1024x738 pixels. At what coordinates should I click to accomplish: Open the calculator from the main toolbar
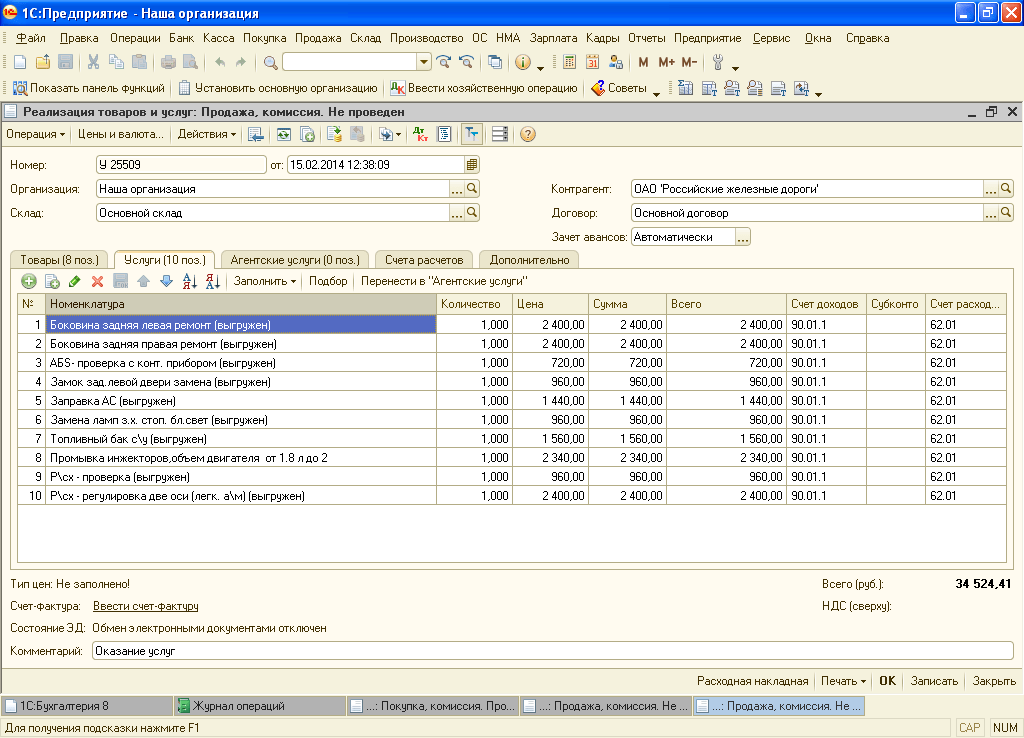569,62
